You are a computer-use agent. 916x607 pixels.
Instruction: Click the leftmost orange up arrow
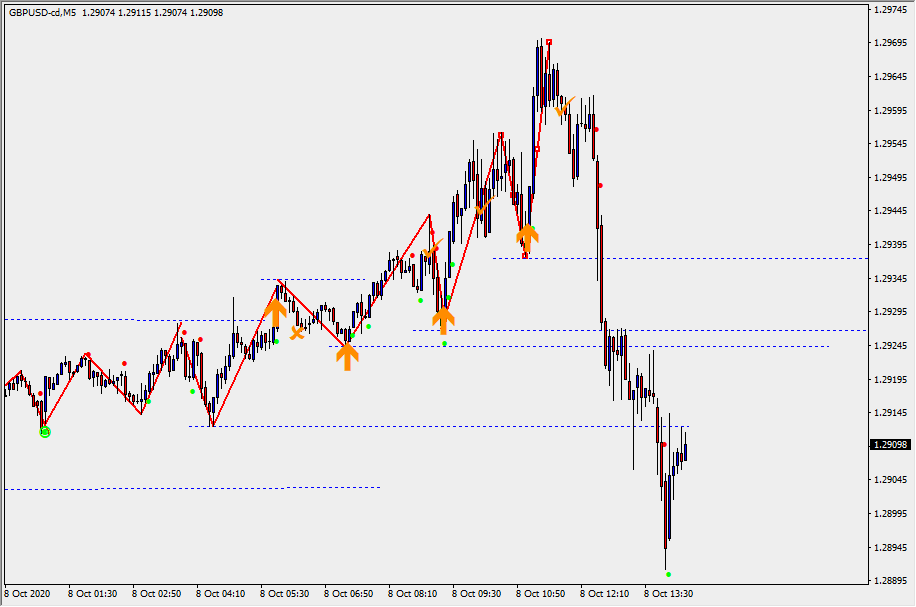point(275,312)
